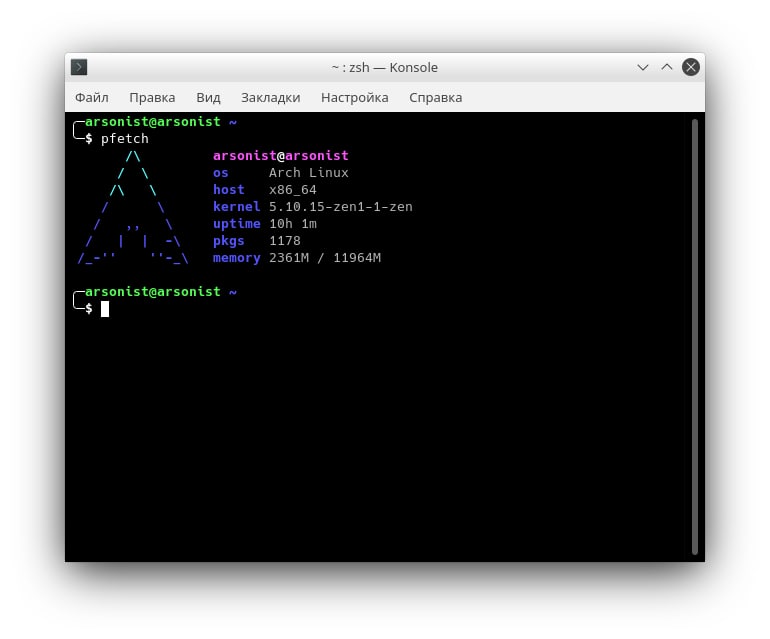Open the Файл menu
The width and height of the screenshot is (770, 639).
92,97
